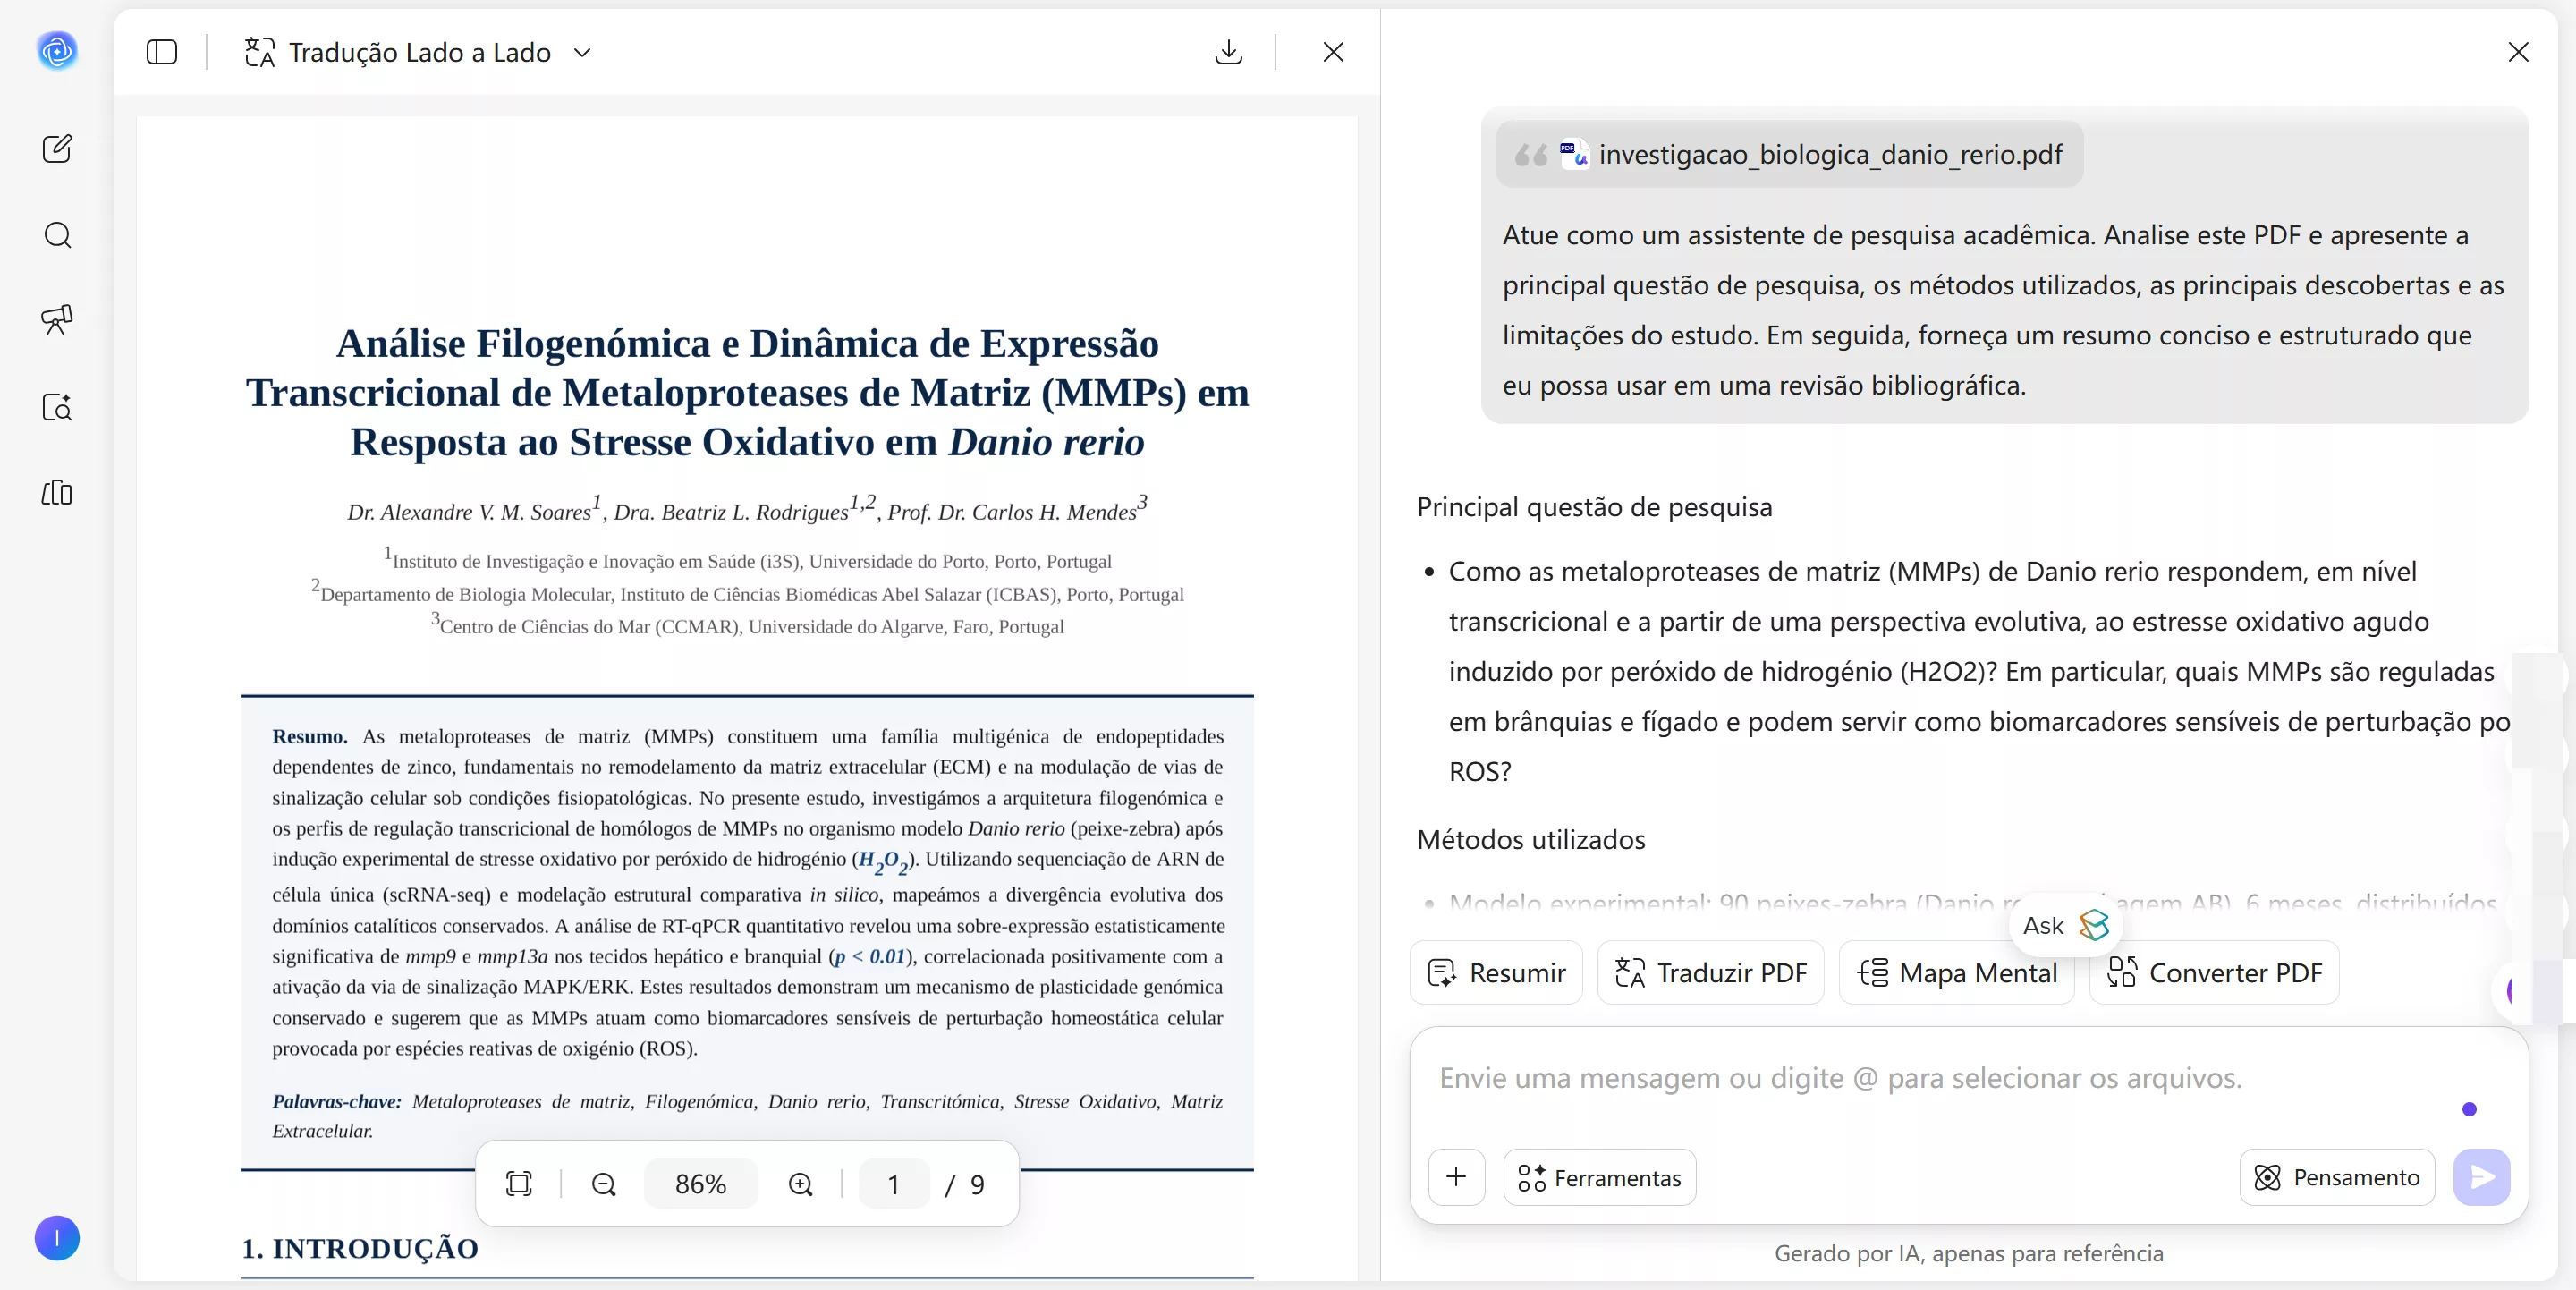Screen dimensions: 2576x1290
Task: Click the Mapa Mental icon
Action: (1873, 972)
